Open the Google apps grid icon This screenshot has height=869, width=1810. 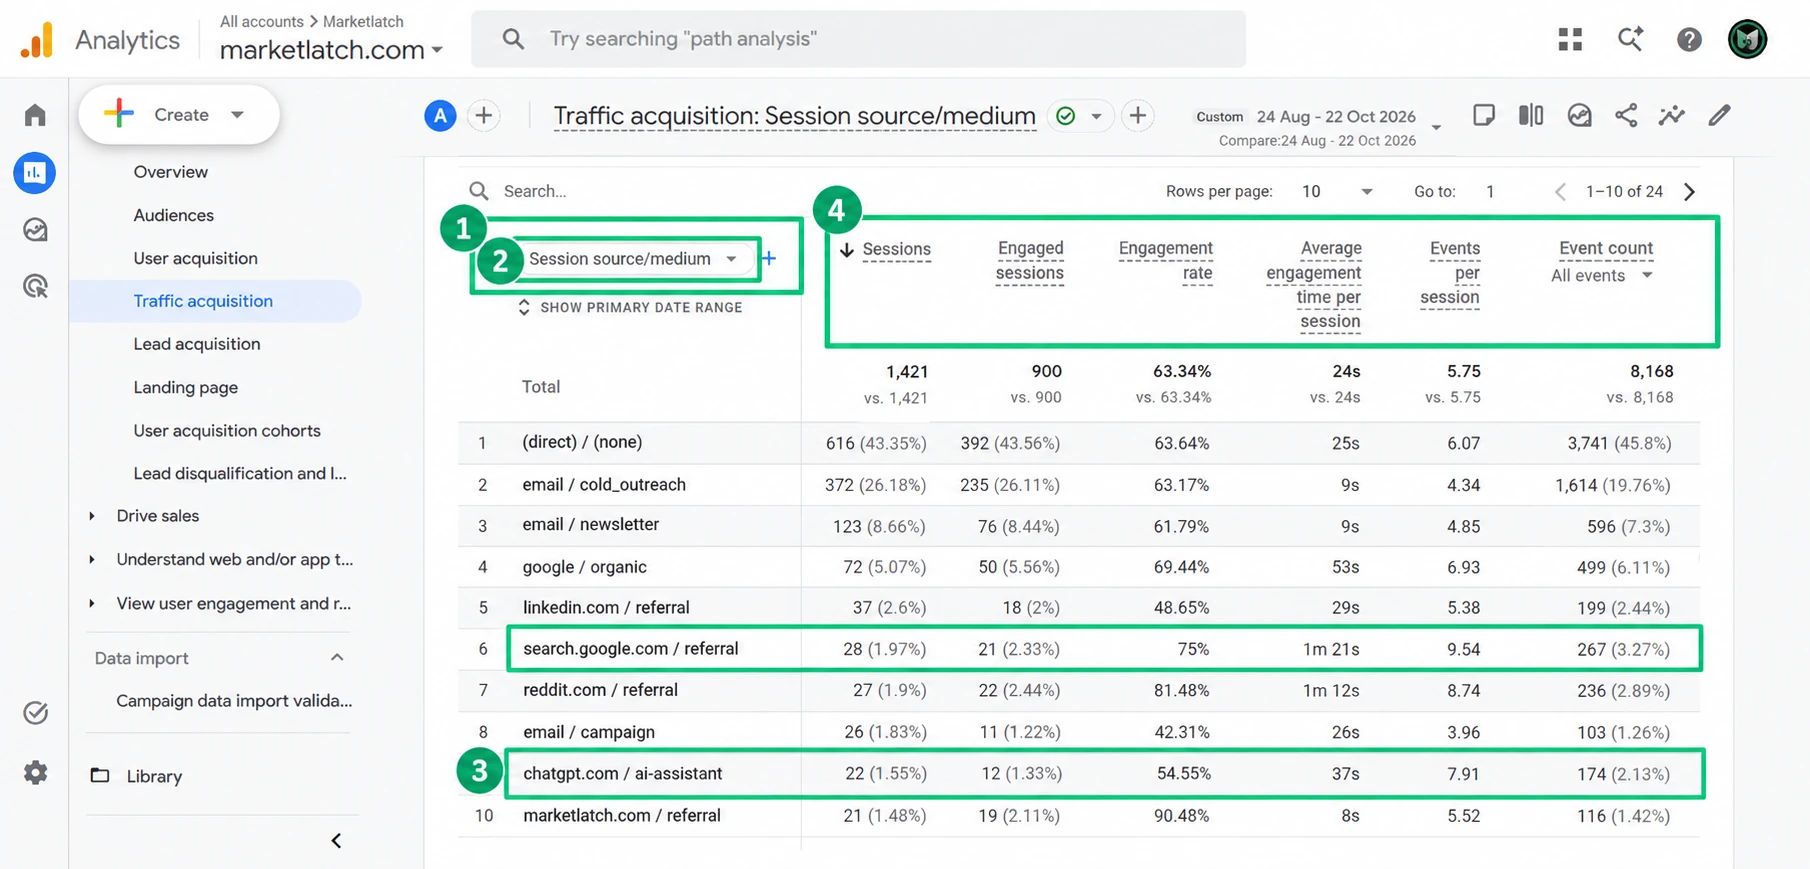click(1570, 39)
